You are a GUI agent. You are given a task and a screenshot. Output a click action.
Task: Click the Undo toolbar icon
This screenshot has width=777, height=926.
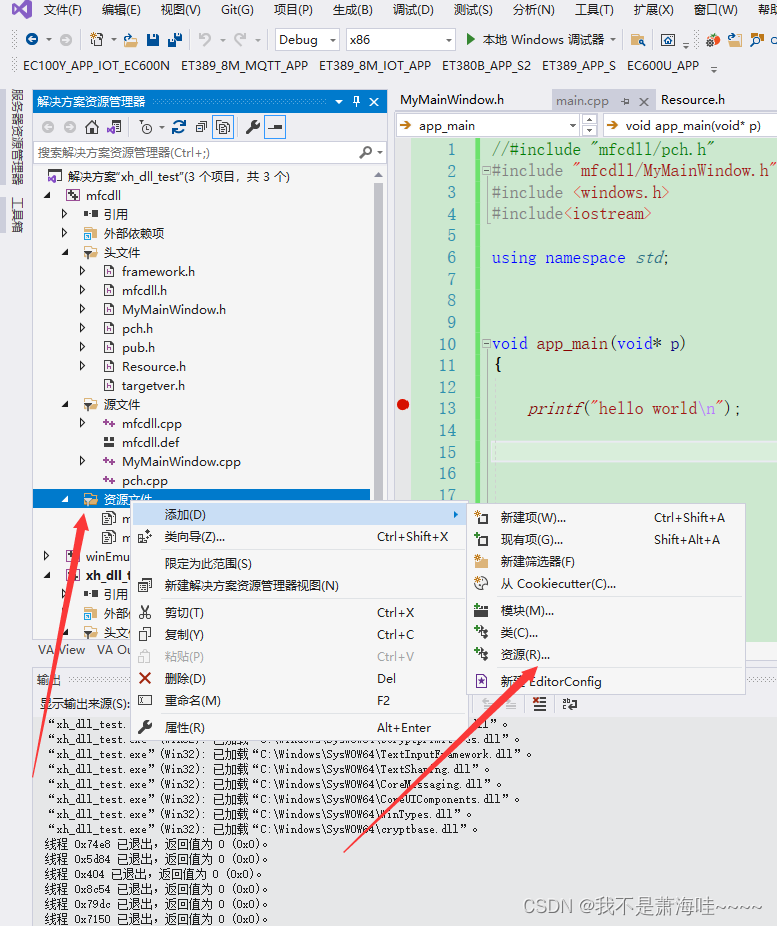click(205, 40)
